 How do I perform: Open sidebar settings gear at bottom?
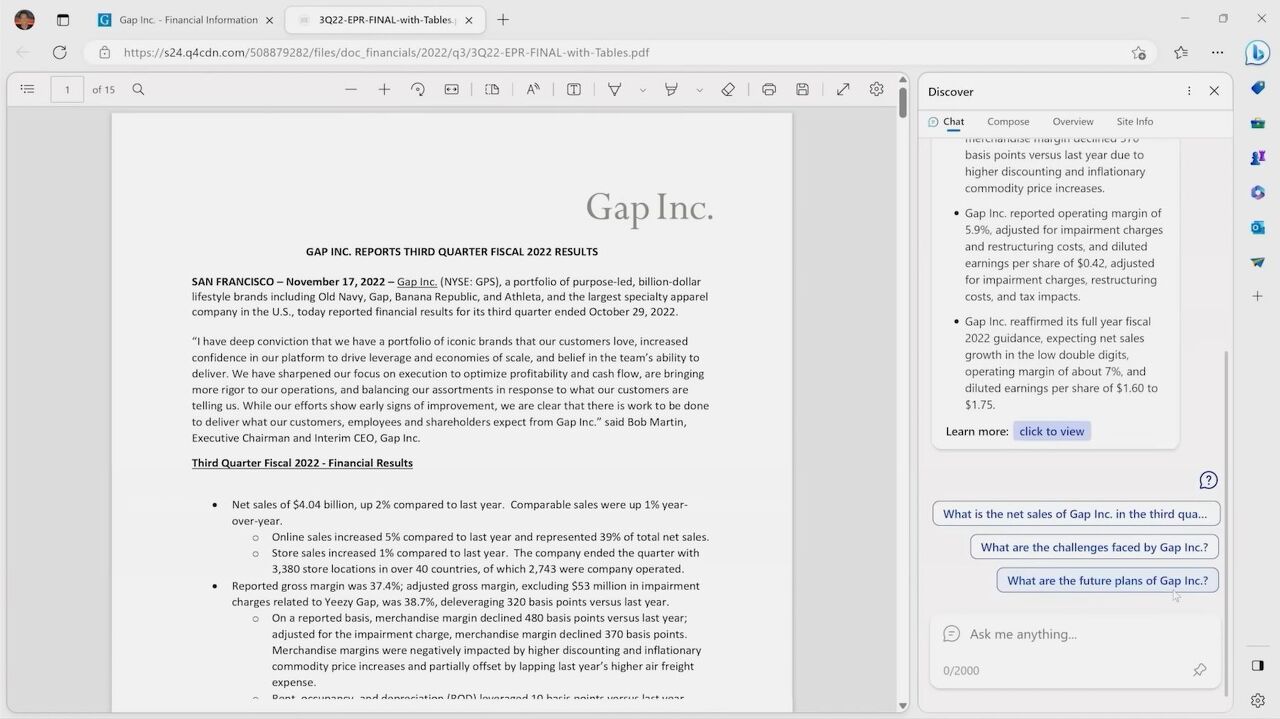click(1258, 700)
